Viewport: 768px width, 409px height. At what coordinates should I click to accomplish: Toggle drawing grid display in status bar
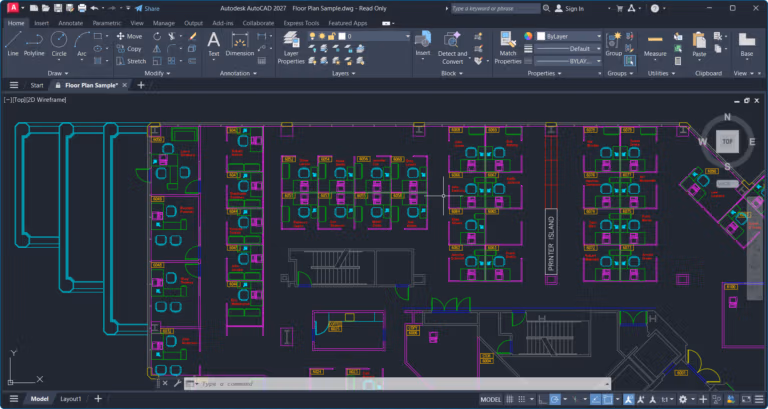(x=510, y=399)
